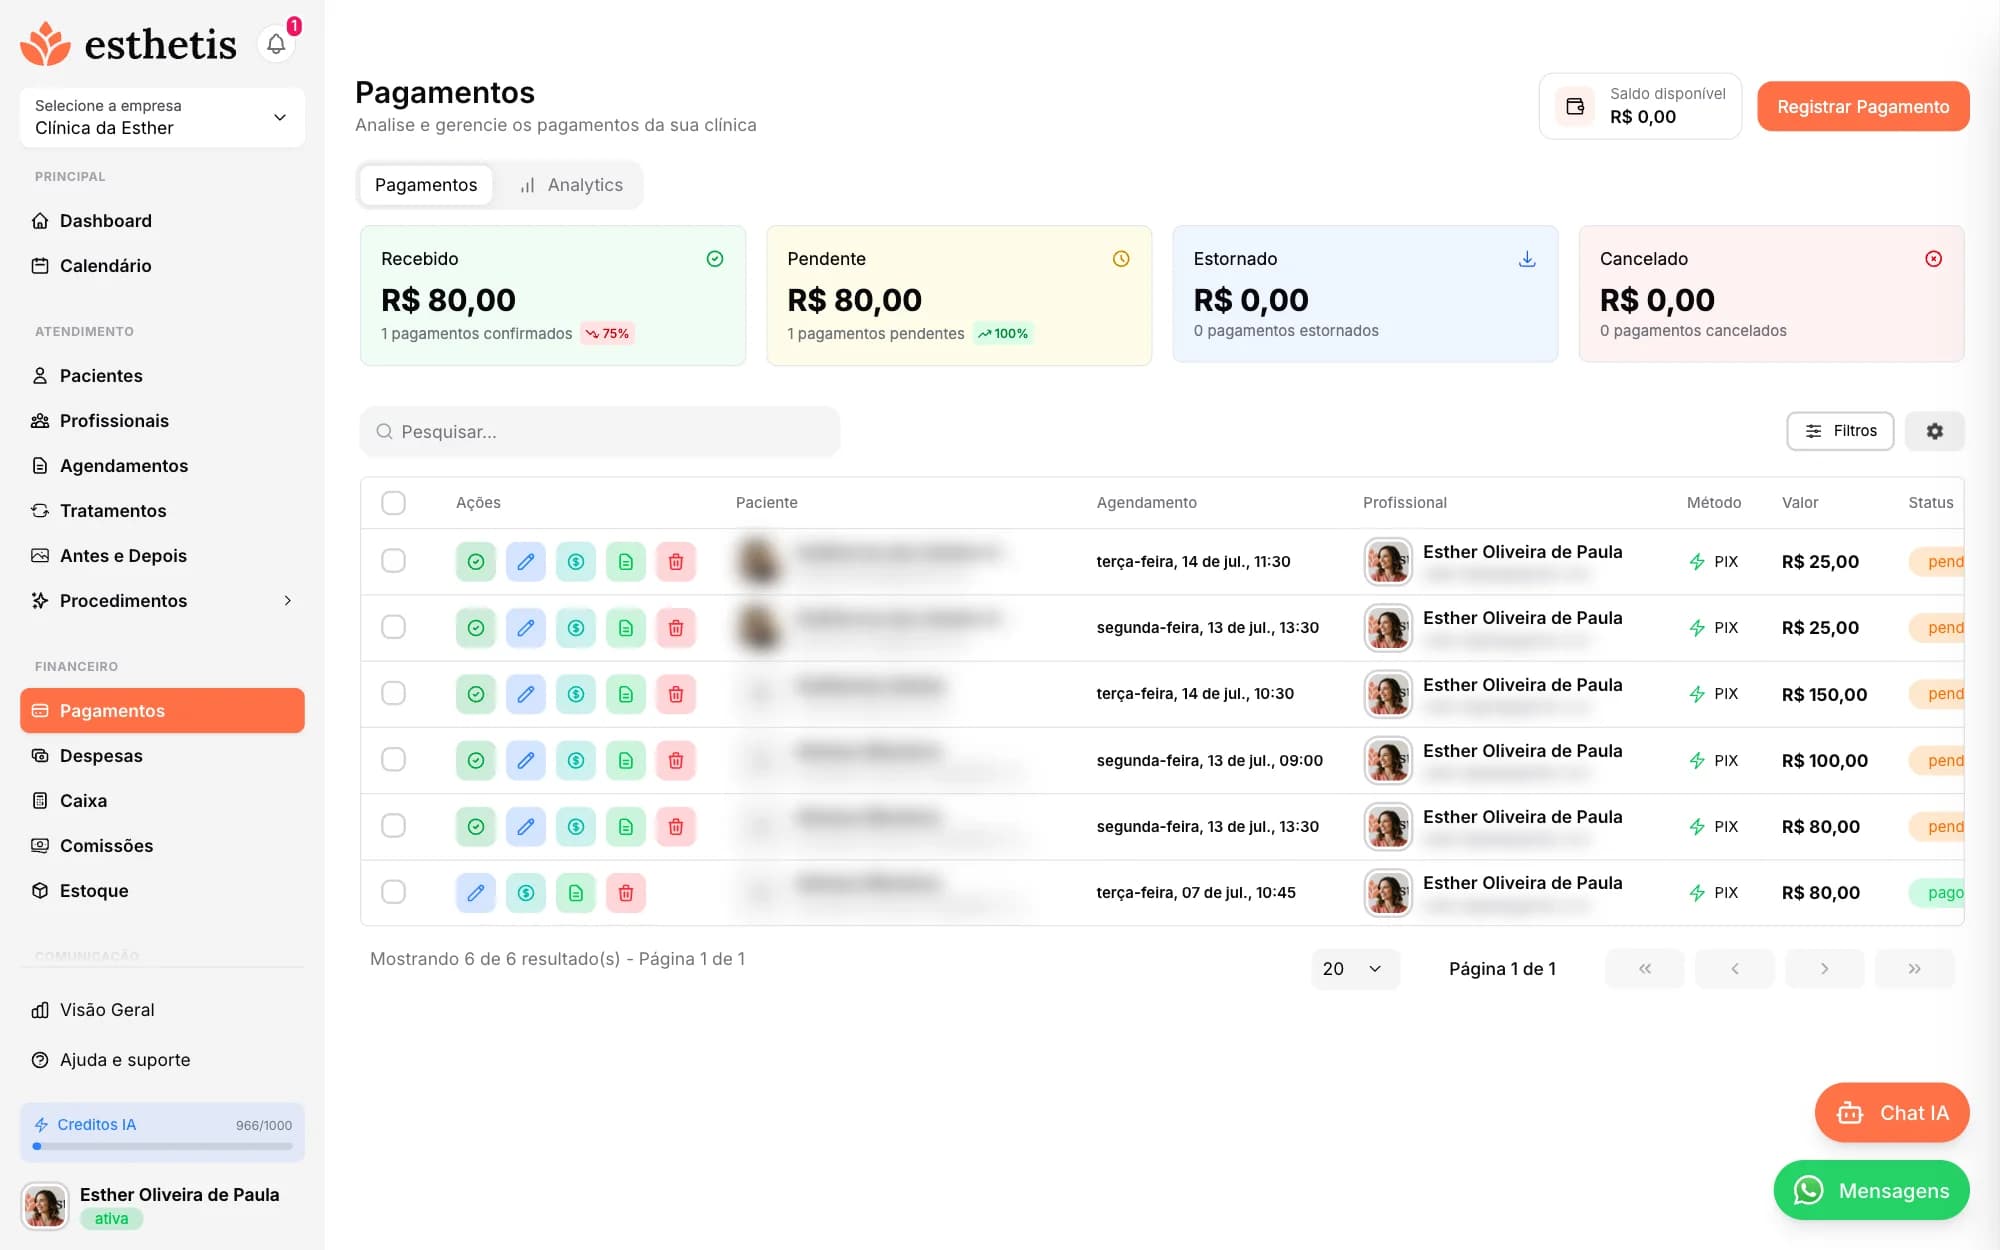Toggle the select-all checkbox in table header

[x=394, y=503]
